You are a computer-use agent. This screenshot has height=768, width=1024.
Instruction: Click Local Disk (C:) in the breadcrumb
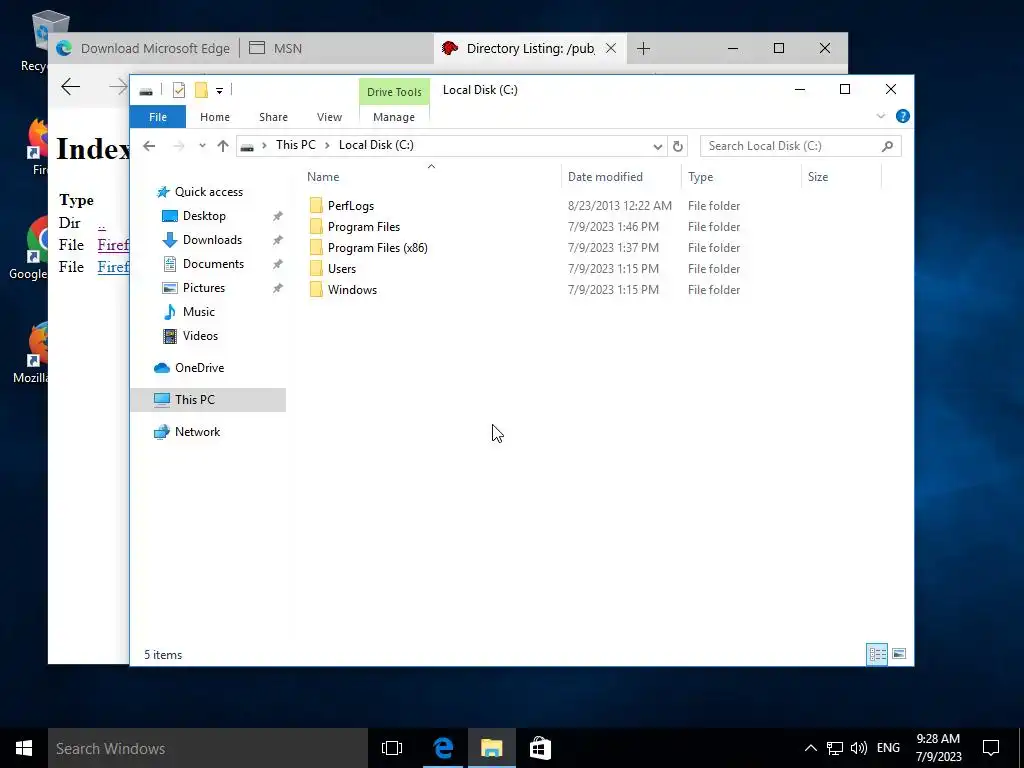pos(376,145)
